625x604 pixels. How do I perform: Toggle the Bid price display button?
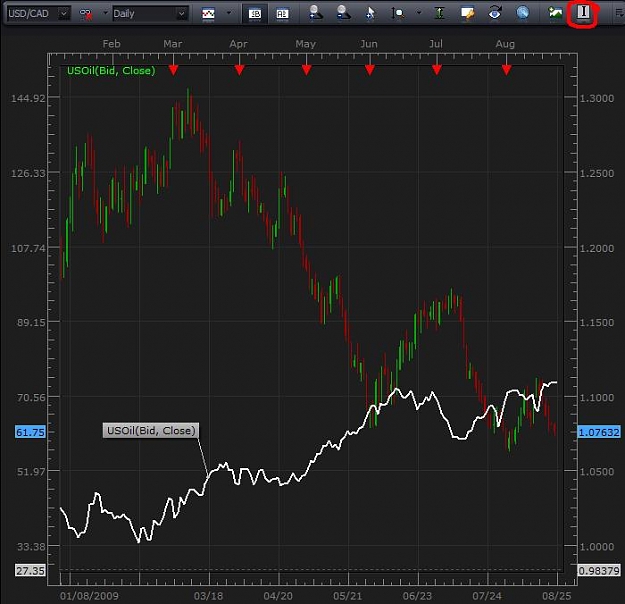click(255, 14)
